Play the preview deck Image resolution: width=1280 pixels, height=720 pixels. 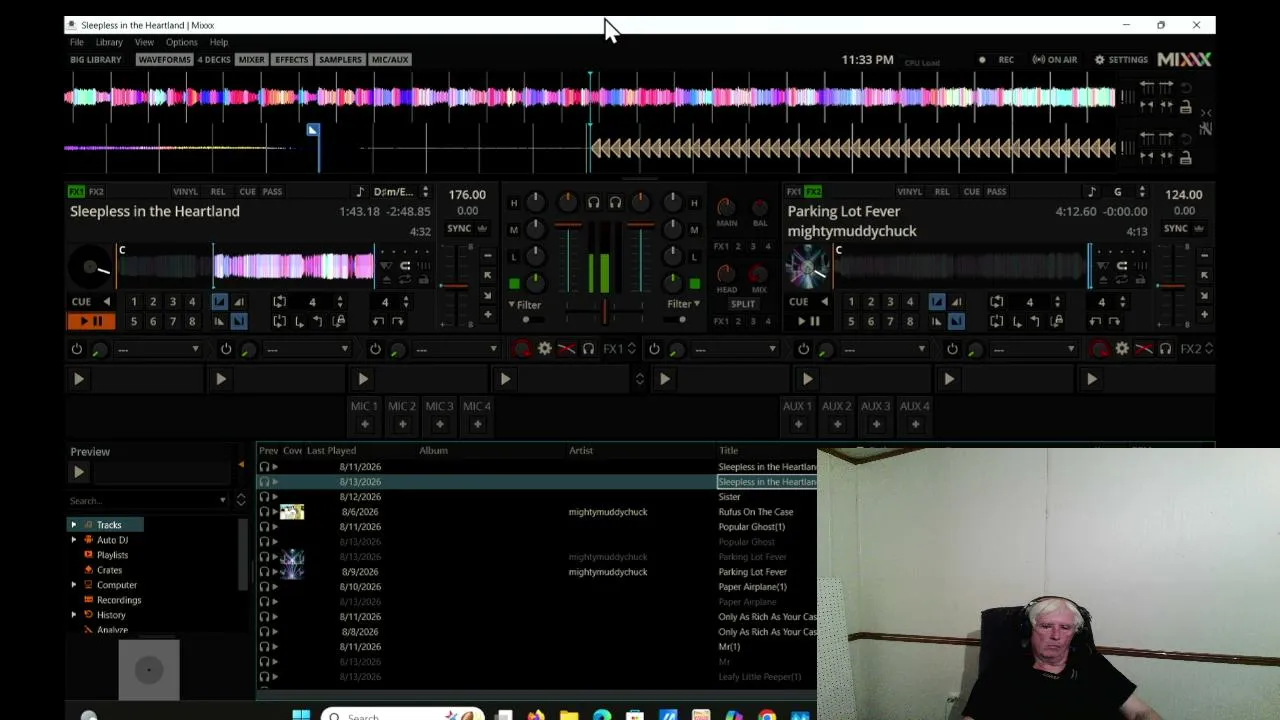79,472
